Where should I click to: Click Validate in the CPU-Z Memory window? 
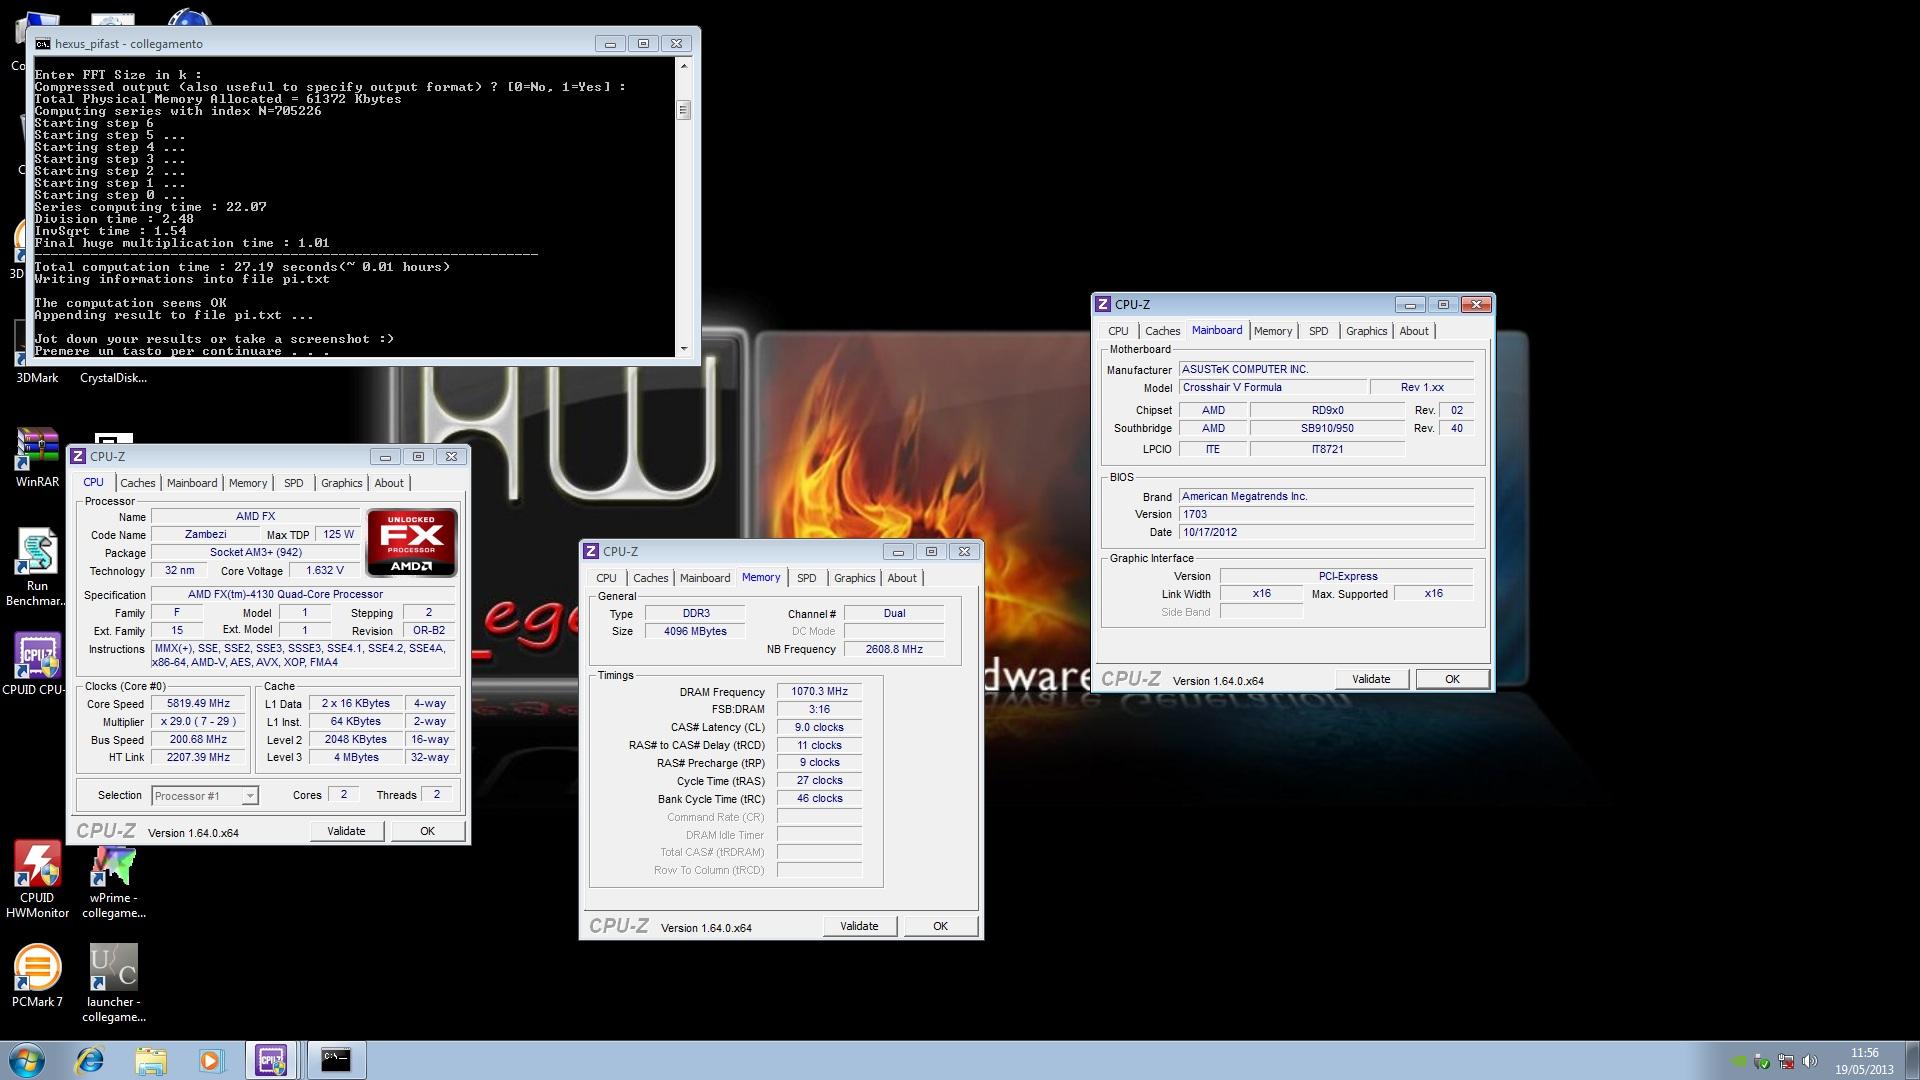pyautogui.click(x=859, y=926)
